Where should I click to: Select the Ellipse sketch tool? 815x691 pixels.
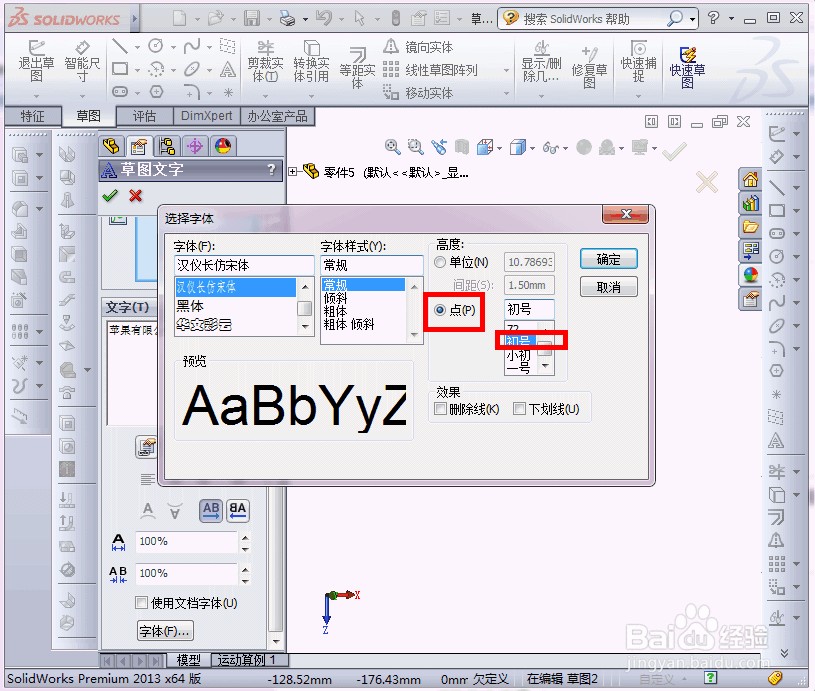pos(192,69)
